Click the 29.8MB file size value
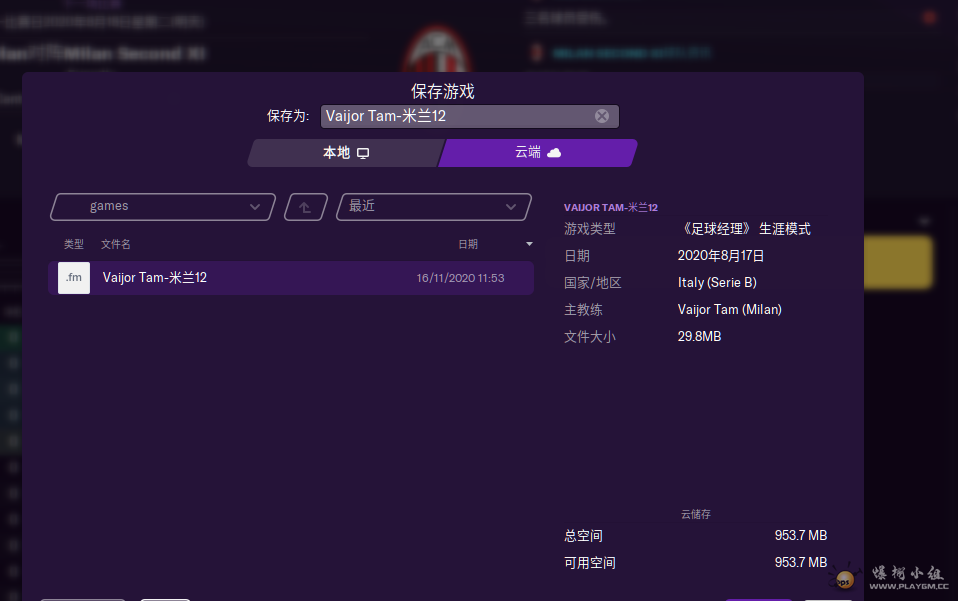 699,337
